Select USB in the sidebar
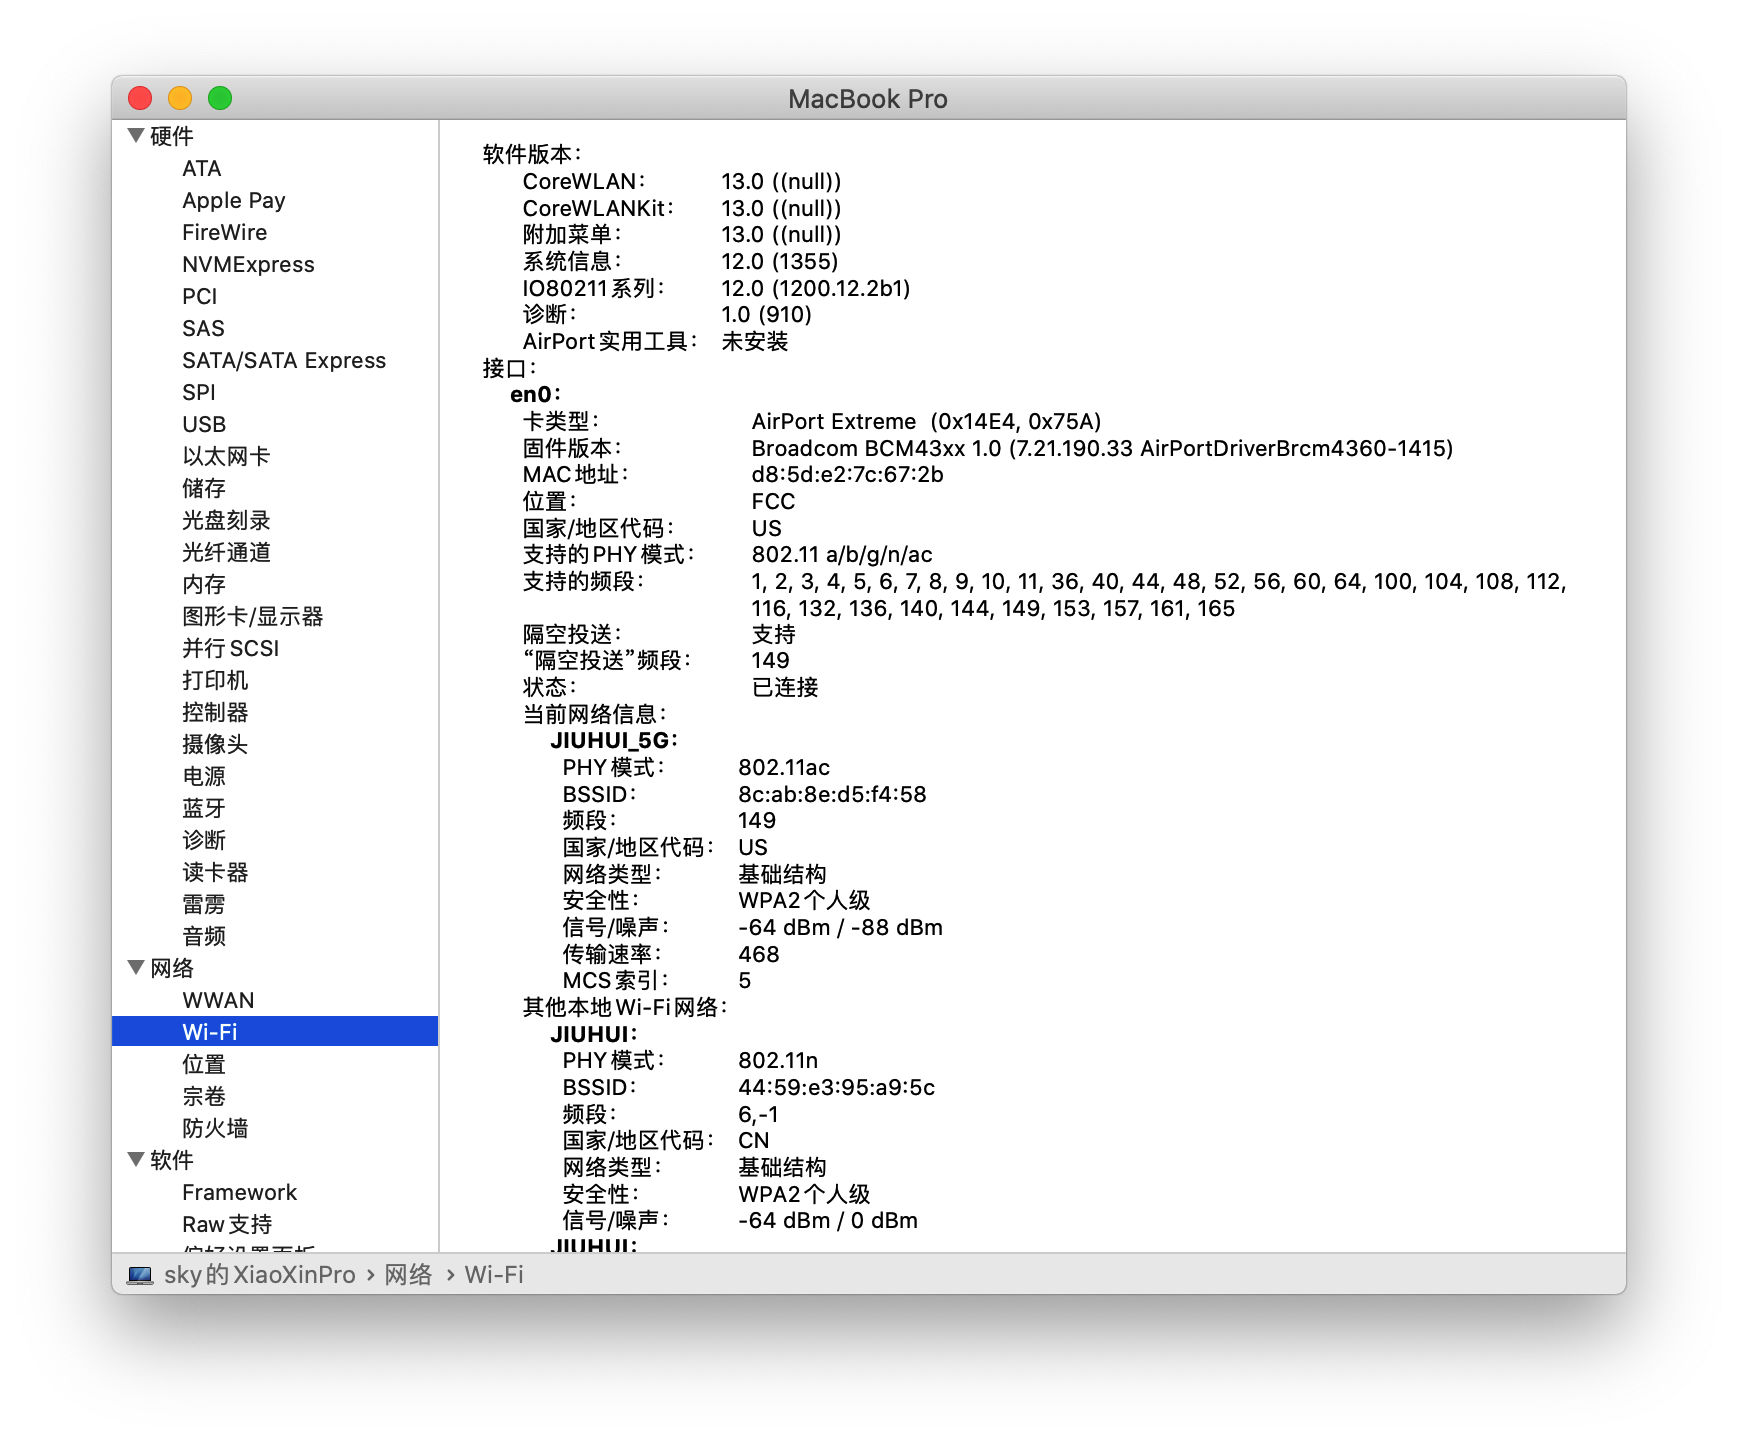The height and width of the screenshot is (1442, 1738). [x=204, y=424]
